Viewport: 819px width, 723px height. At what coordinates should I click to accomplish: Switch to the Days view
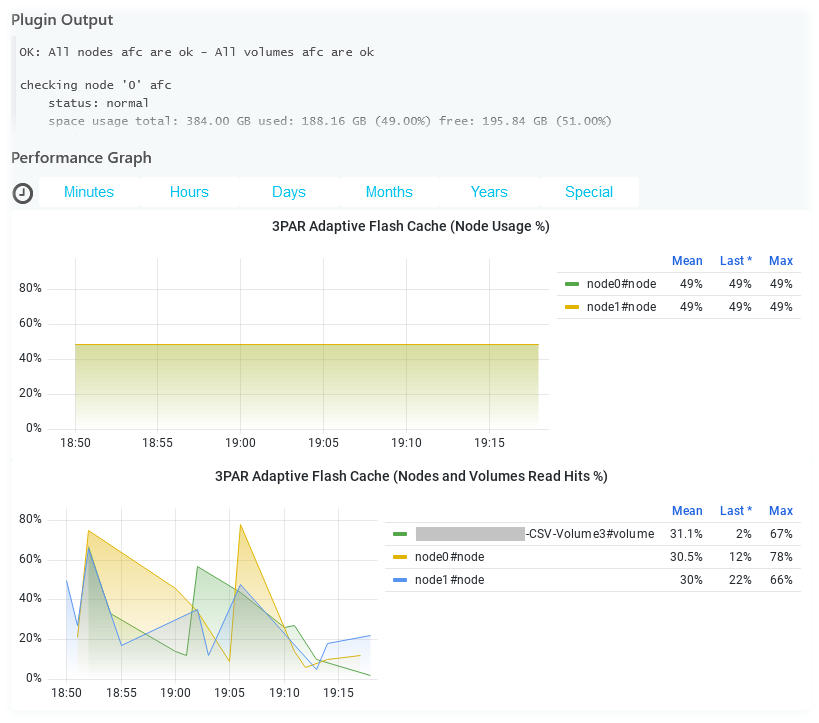(x=289, y=192)
